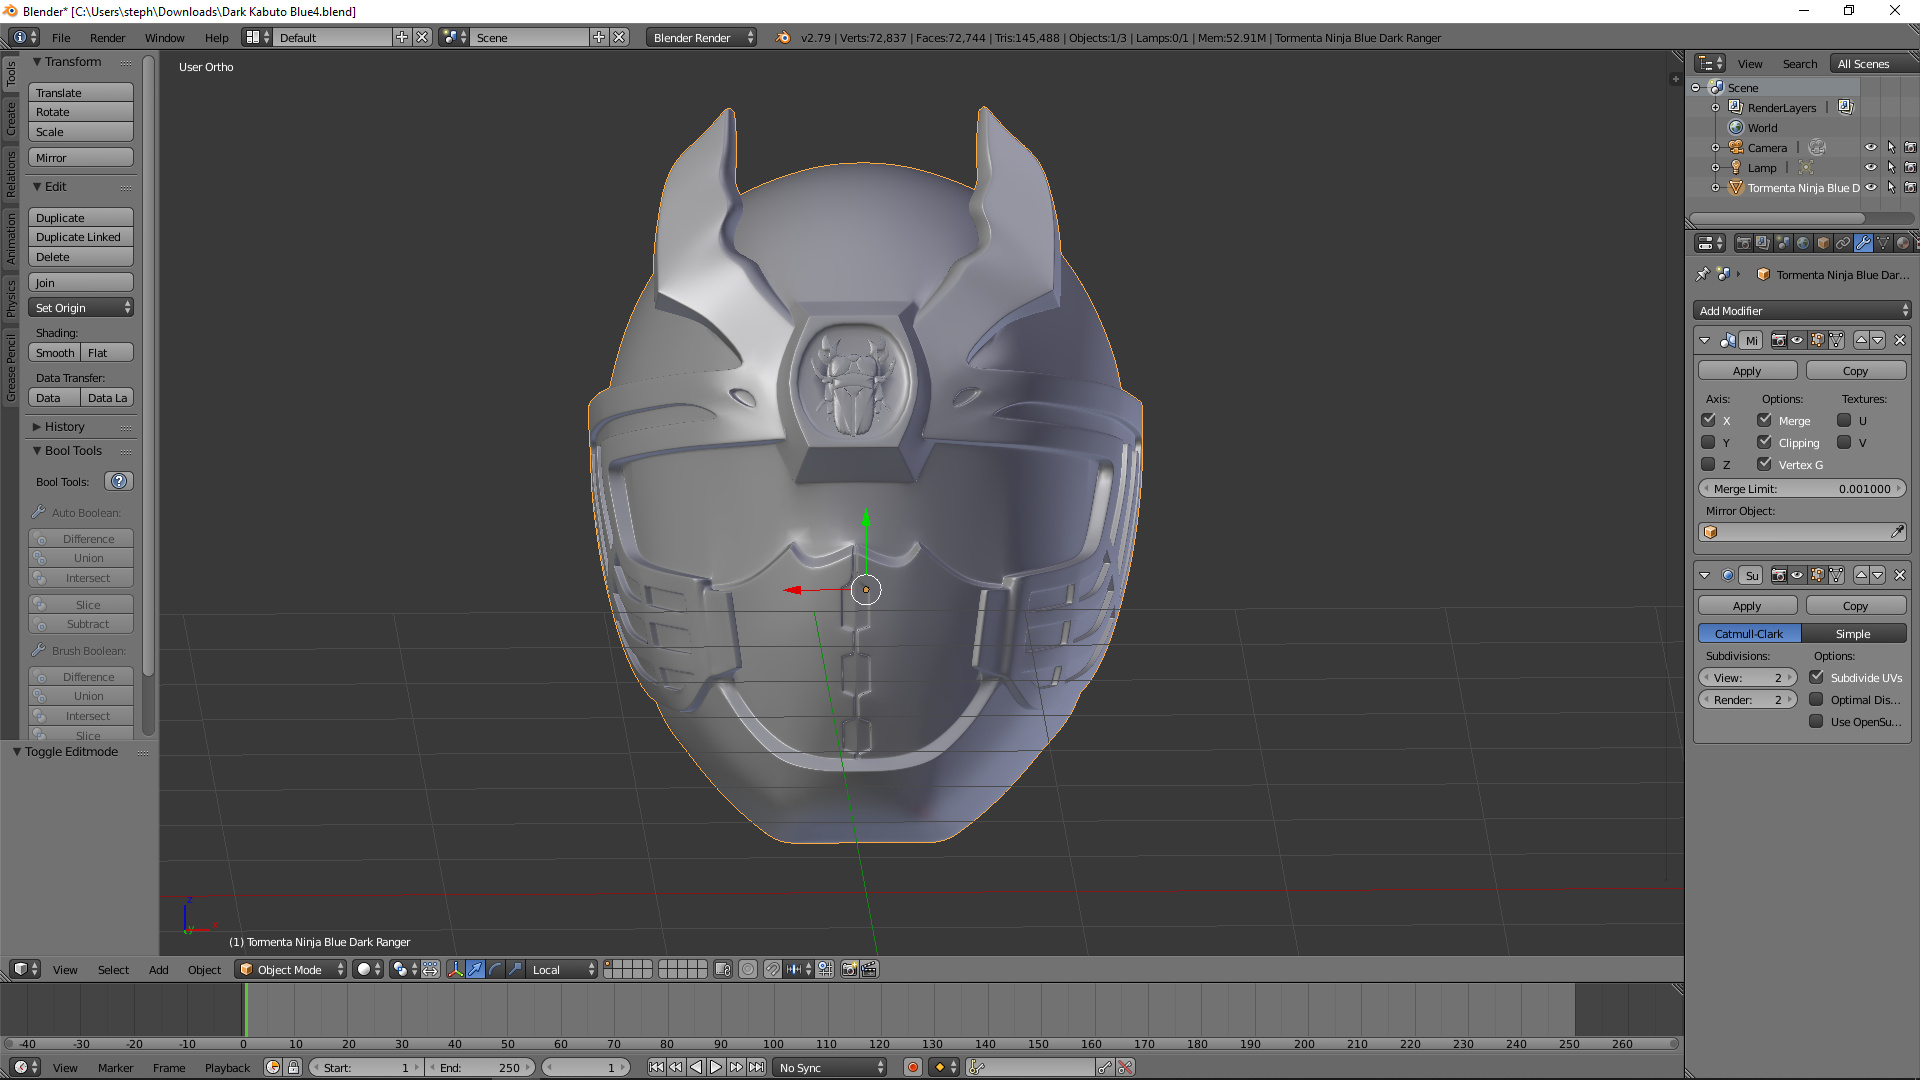Open the Add menu in the 3D viewport header

[158, 970]
